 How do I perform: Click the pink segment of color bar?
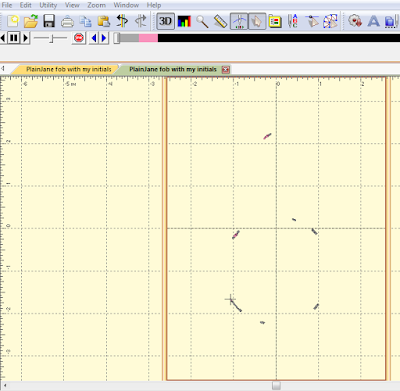point(148,38)
